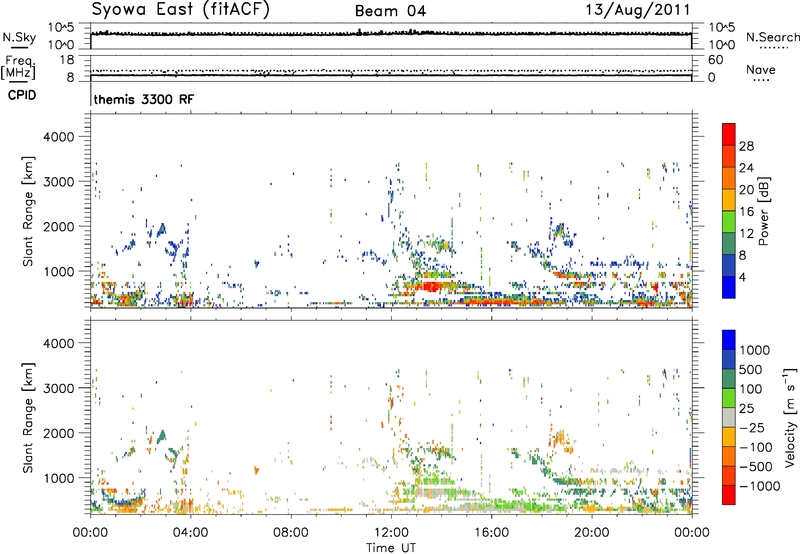Click the "4000" range tick in the velocity panel
The width and height of the screenshot is (800, 554).
click(58, 343)
